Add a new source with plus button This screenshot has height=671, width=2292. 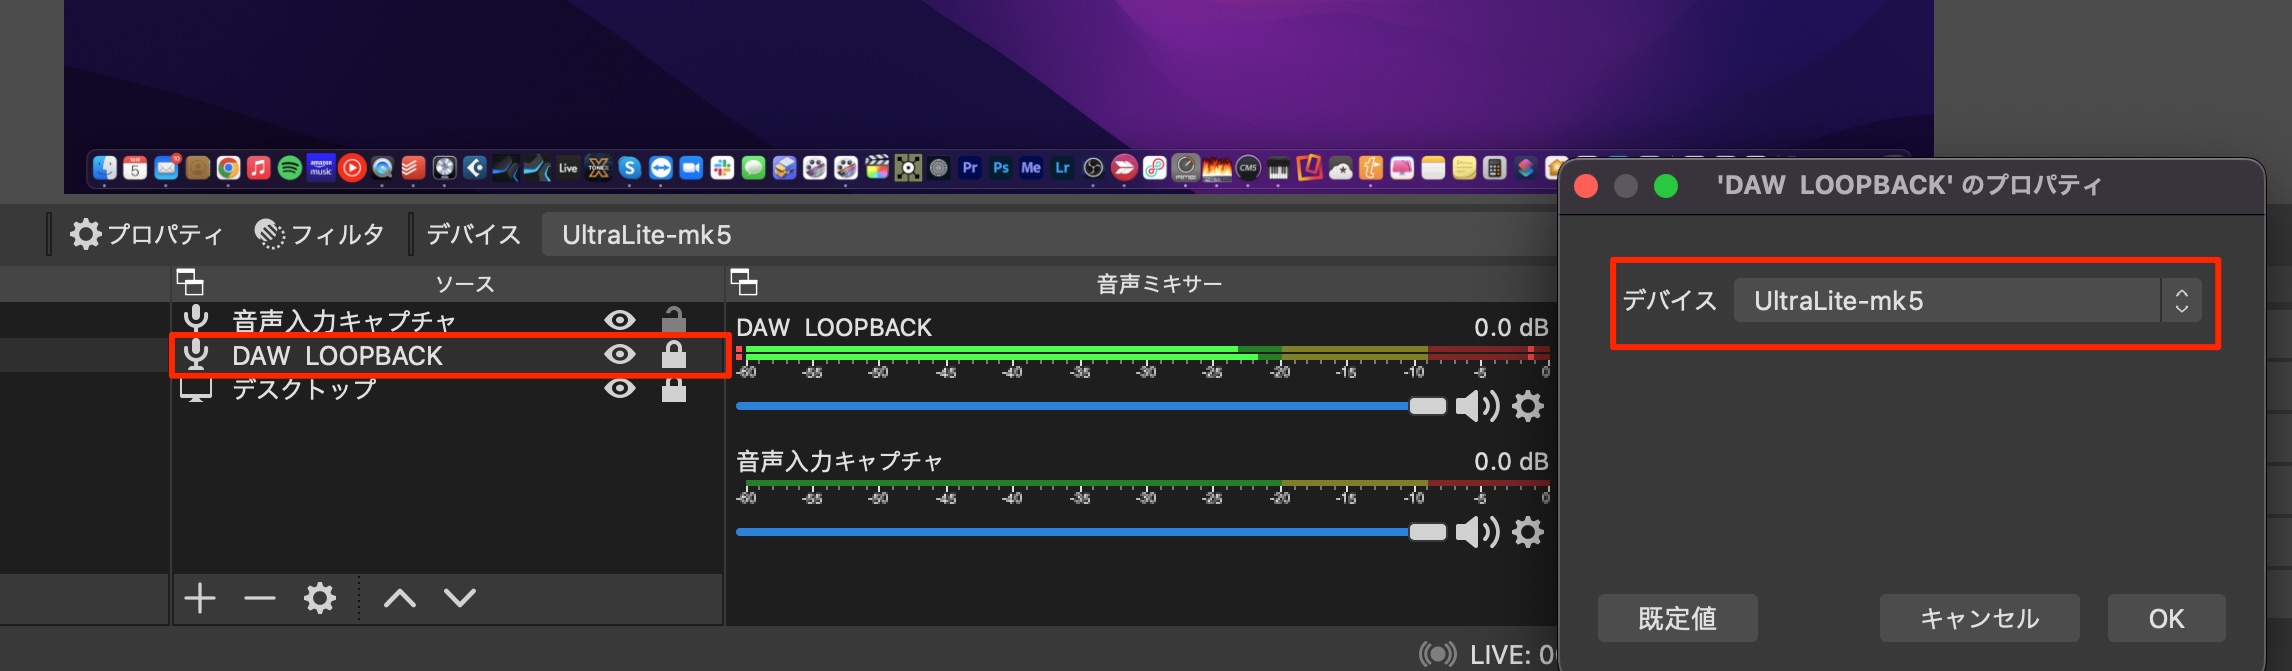tap(200, 598)
